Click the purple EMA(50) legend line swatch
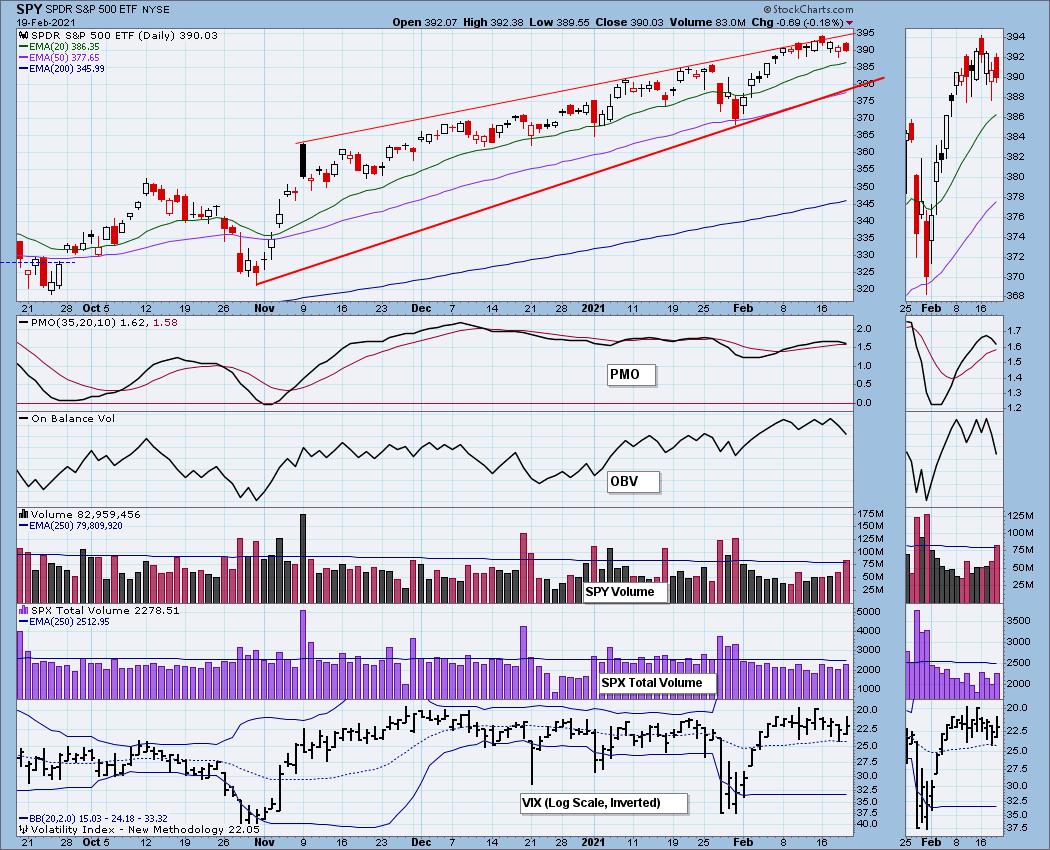This screenshot has height=850, width=1050. click(23, 58)
